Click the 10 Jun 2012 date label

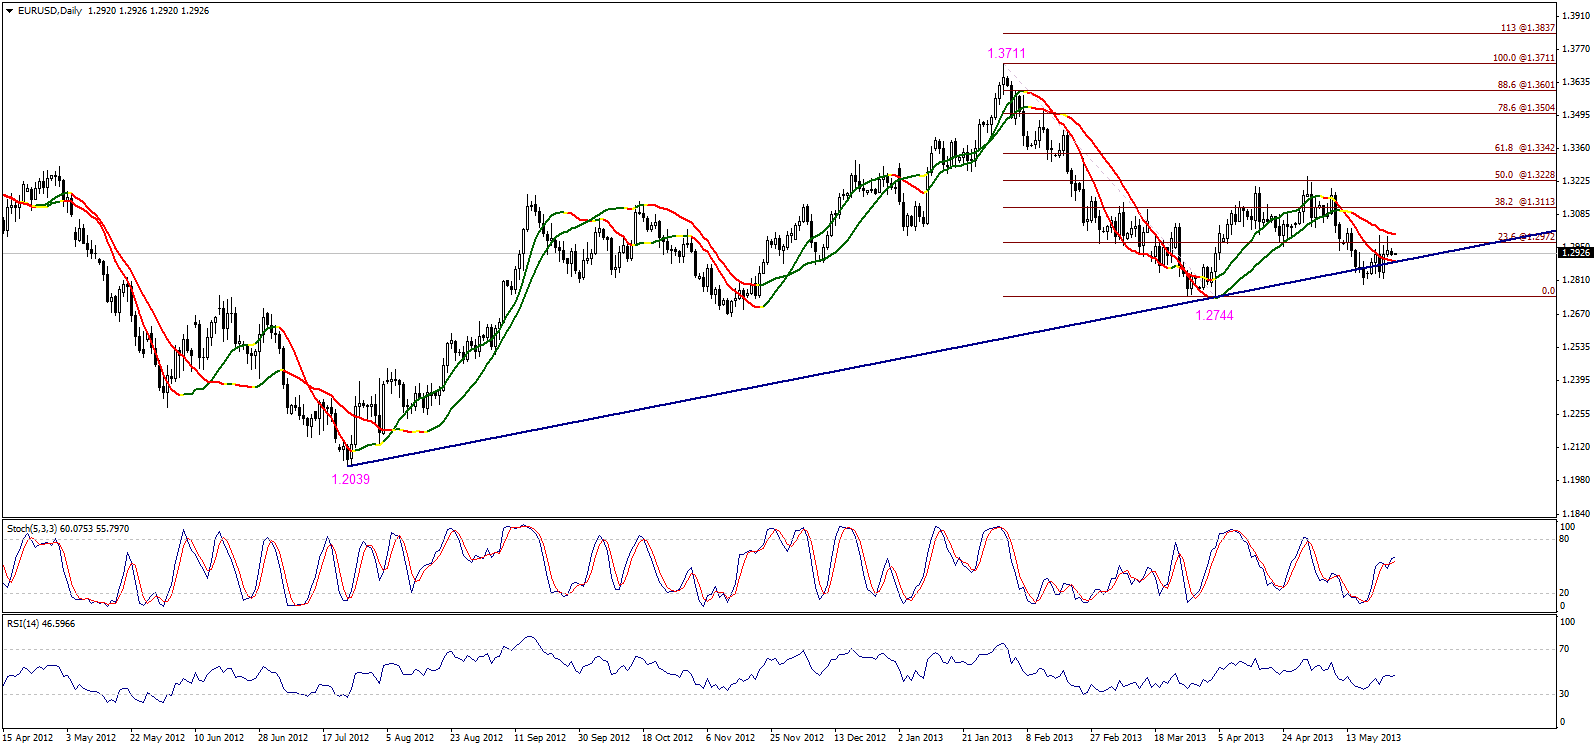[x=219, y=738]
